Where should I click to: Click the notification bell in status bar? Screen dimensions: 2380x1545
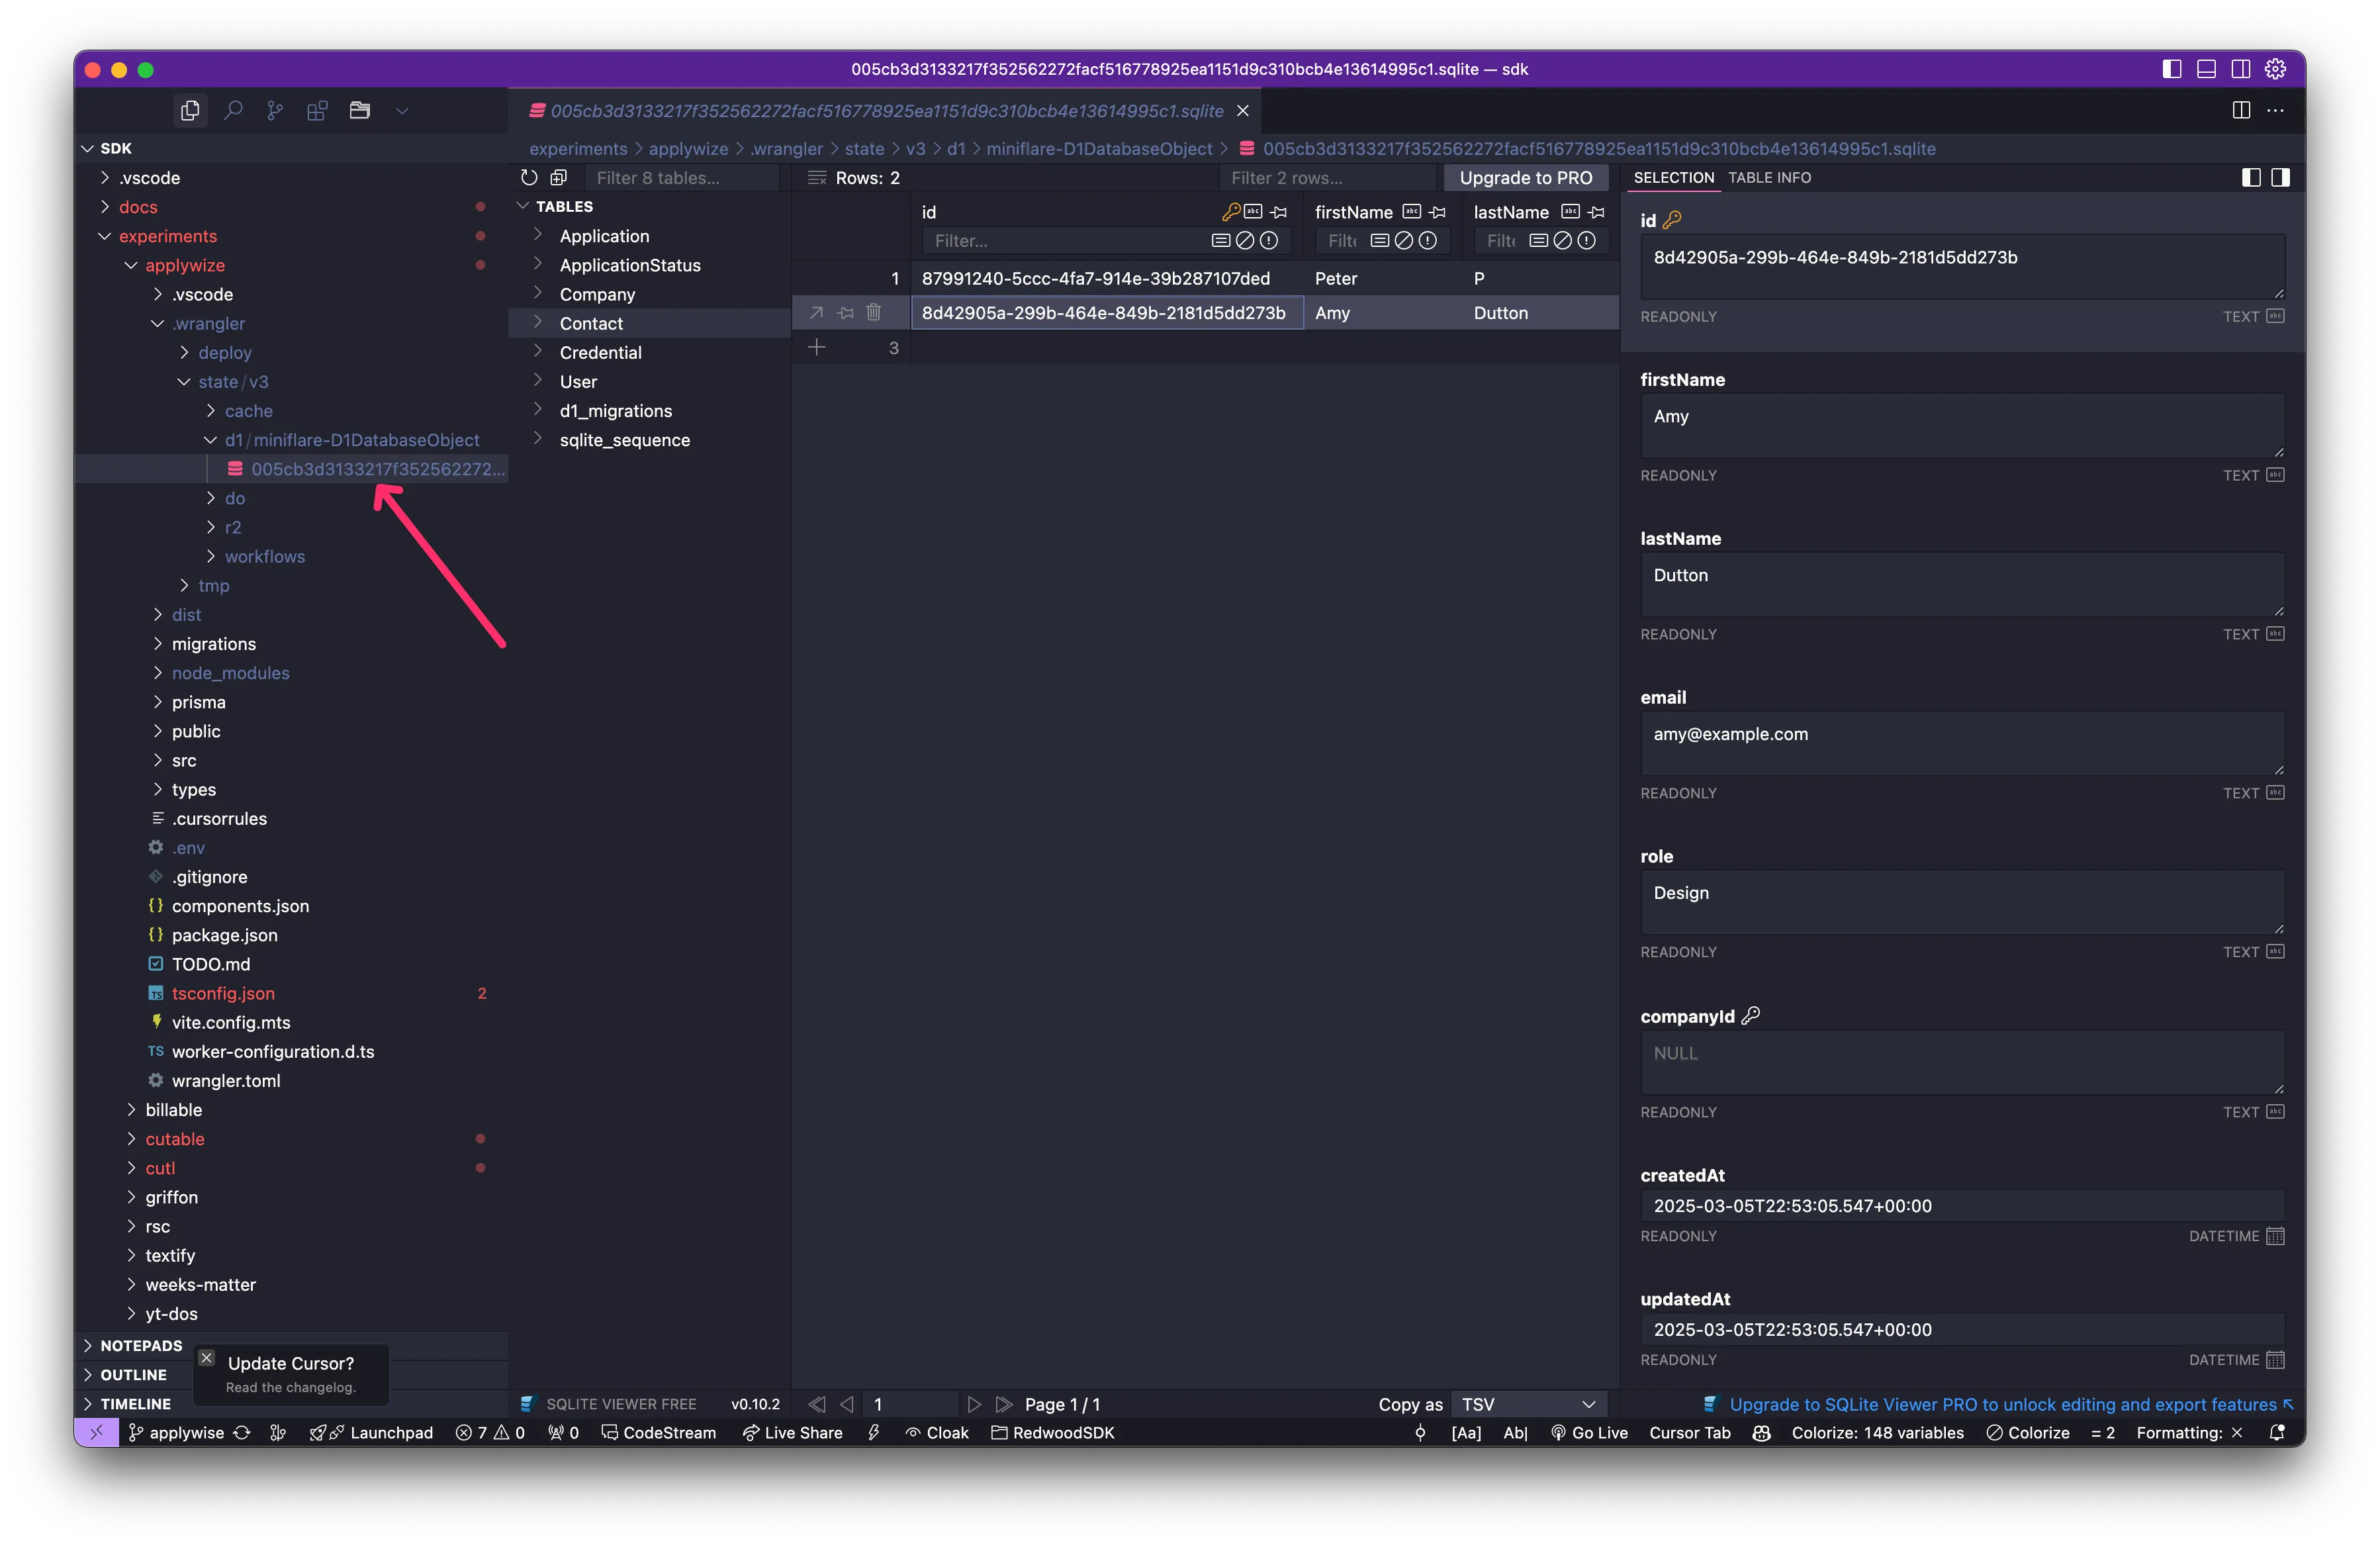coord(2277,1433)
